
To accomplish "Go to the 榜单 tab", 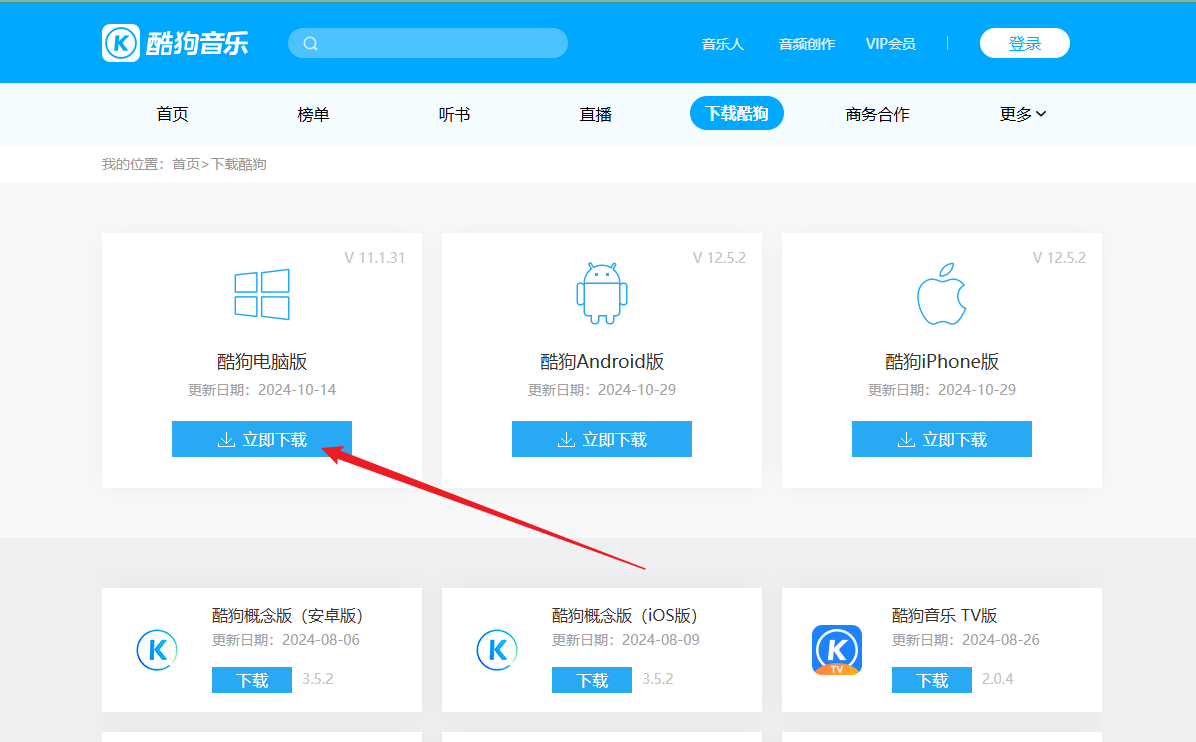I will (x=313, y=114).
